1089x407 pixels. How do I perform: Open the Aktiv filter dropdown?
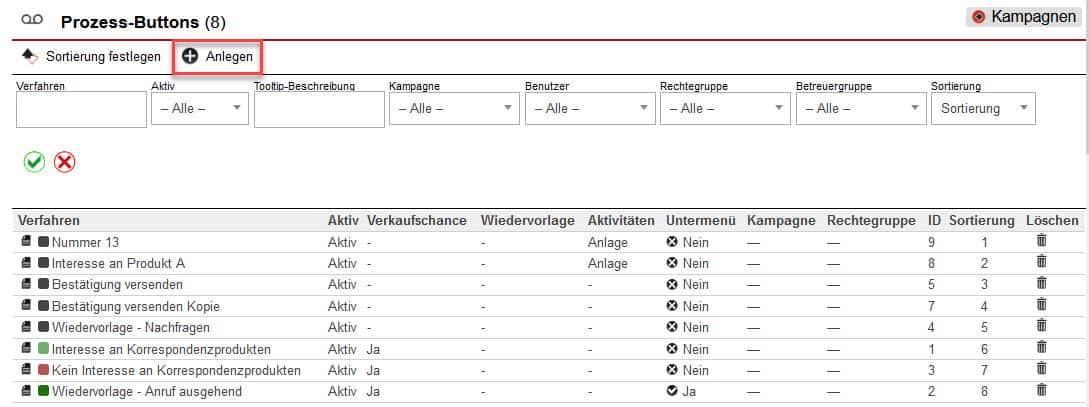pyautogui.click(x=199, y=109)
